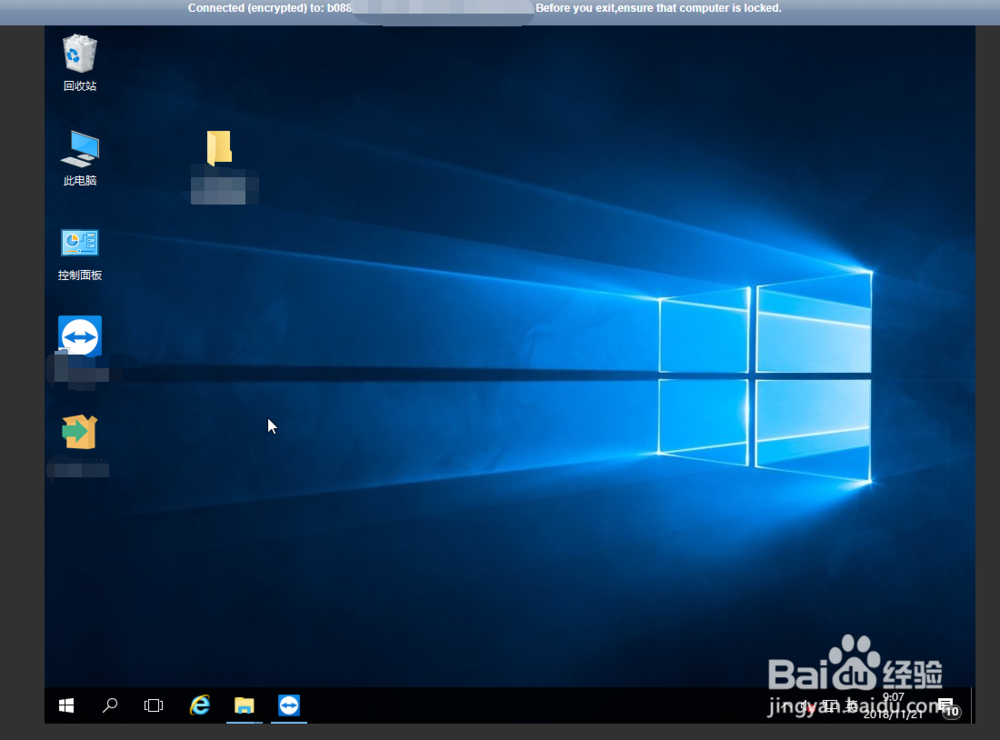Show hidden tray icons chevron
1000x740 pixels.
pyautogui.click(x=785, y=706)
